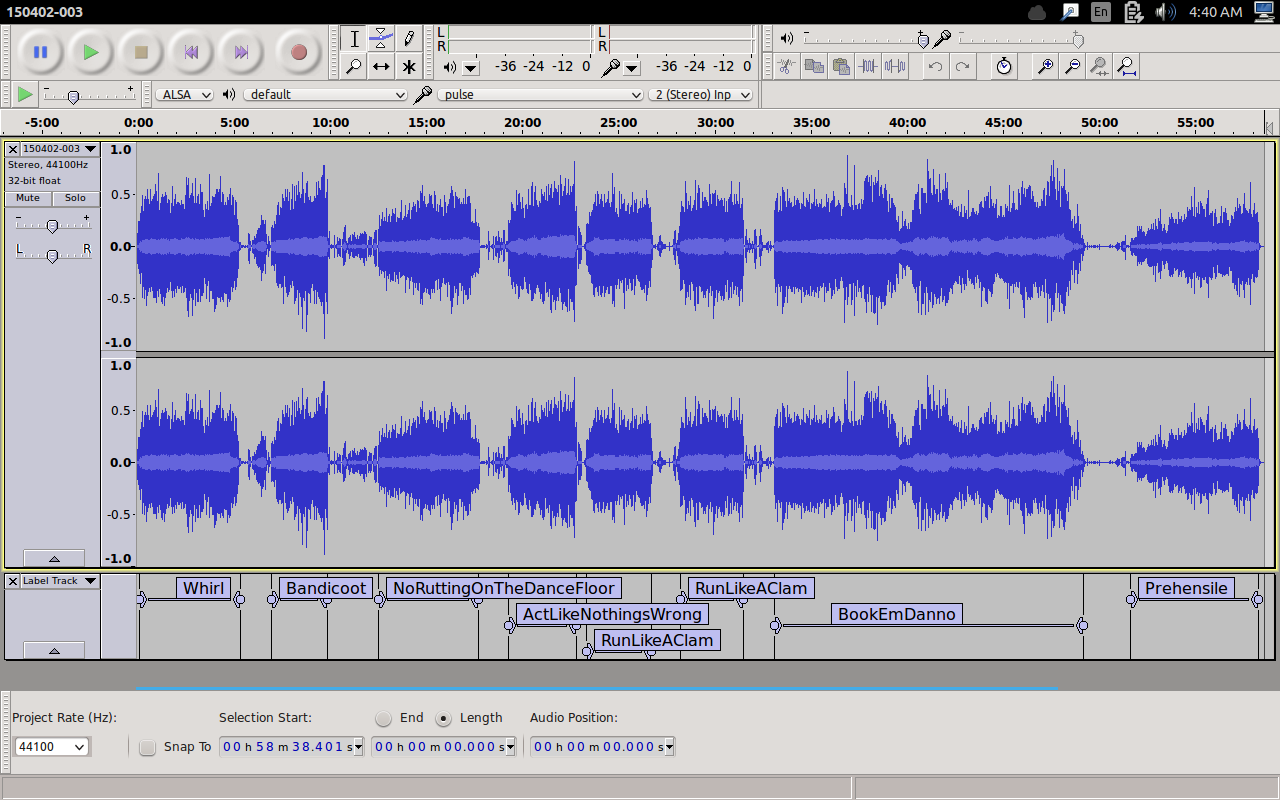
Task: Click the Record button
Action: click(x=298, y=52)
